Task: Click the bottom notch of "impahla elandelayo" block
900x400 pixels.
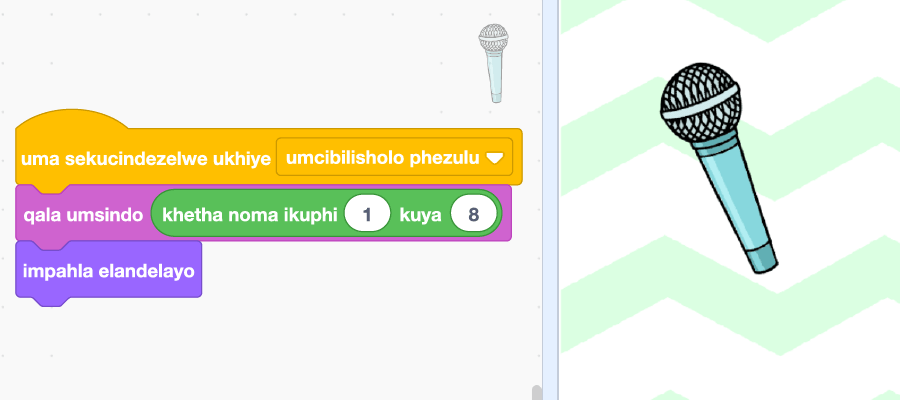Action: click(x=51, y=301)
